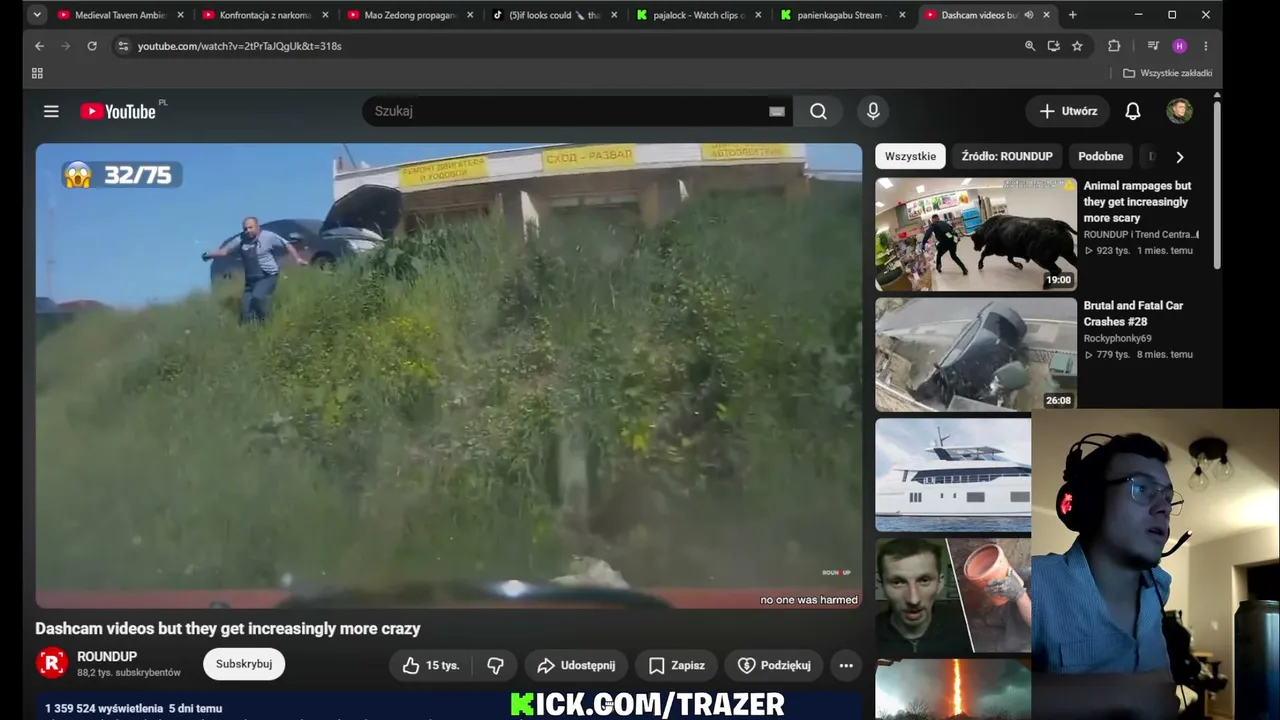Select the Wszystkie filter chip
The height and width of the screenshot is (720, 1280).
click(910, 156)
